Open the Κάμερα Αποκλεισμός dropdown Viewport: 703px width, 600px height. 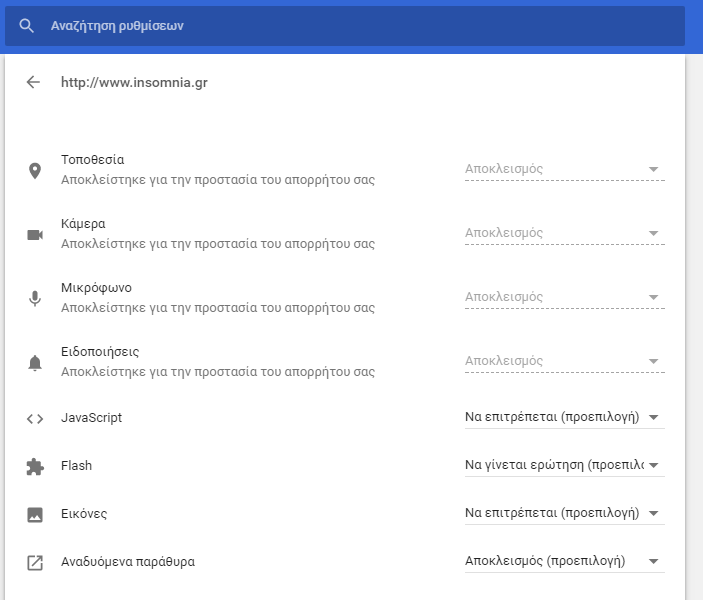564,234
